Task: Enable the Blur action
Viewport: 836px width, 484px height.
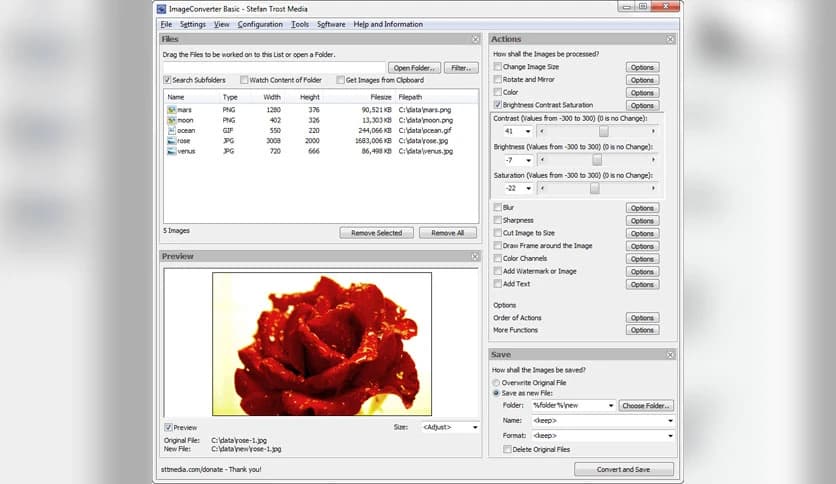Action: (497, 207)
